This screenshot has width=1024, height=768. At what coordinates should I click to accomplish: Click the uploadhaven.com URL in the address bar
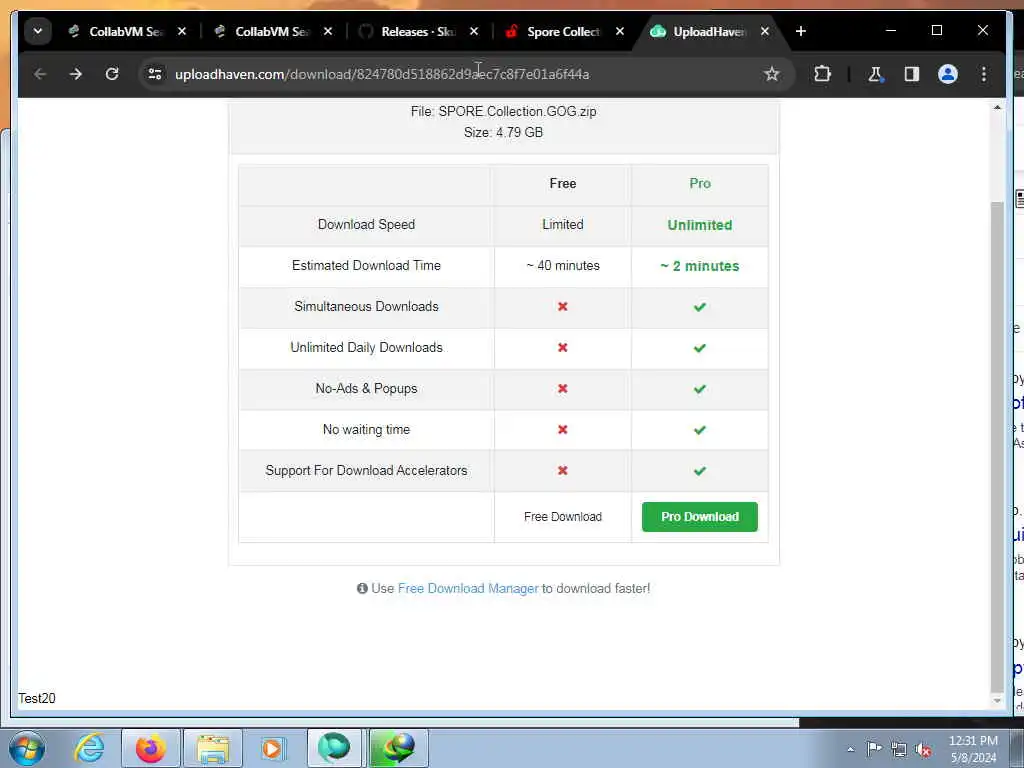click(x=382, y=74)
